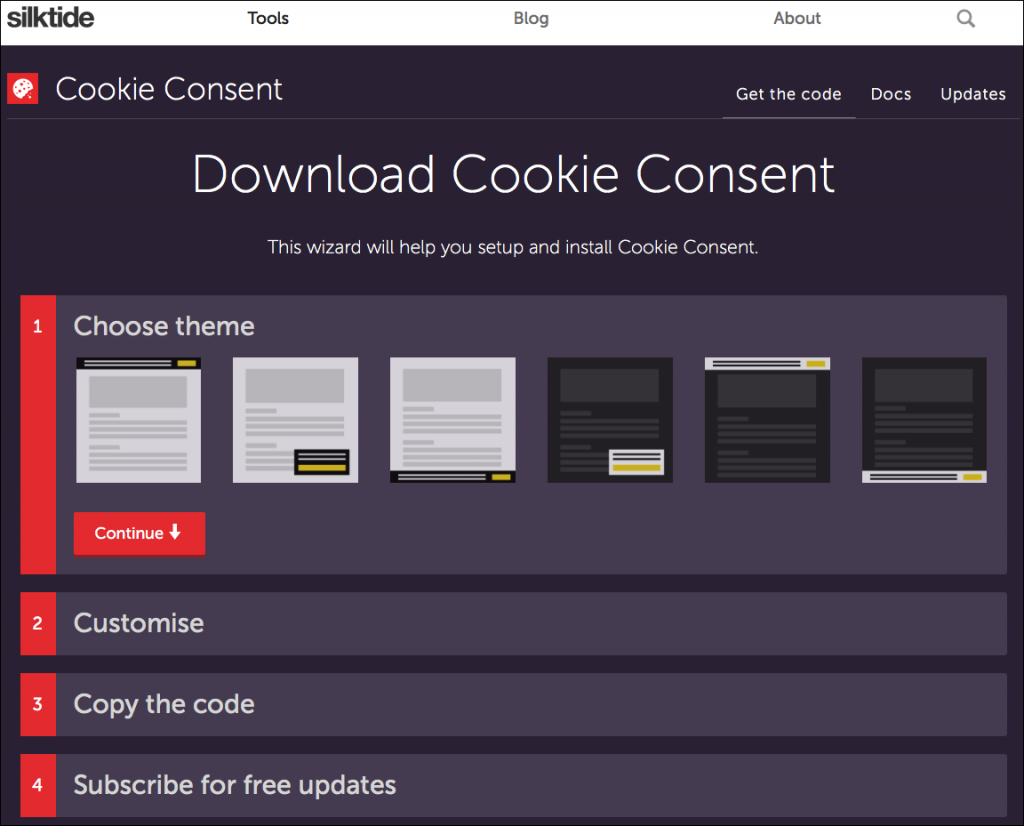The width and height of the screenshot is (1024, 826).
Task: Expand Subscribe for free updates step
Action: pyautogui.click(x=235, y=785)
